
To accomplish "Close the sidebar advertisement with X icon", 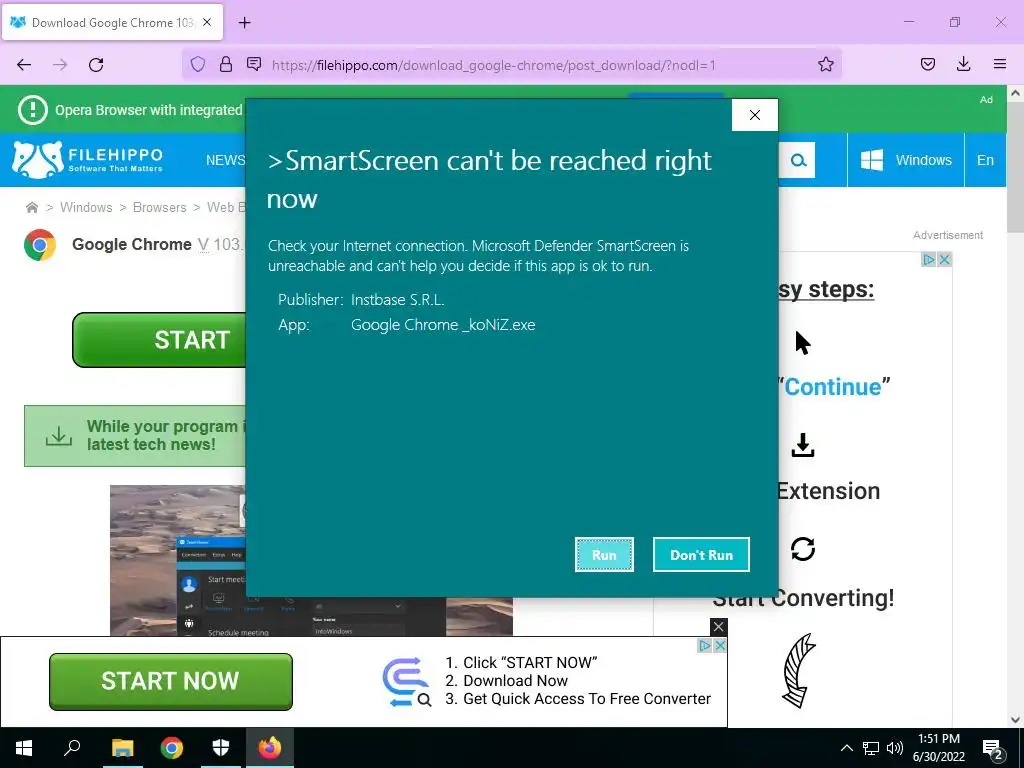I will (944, 260).
